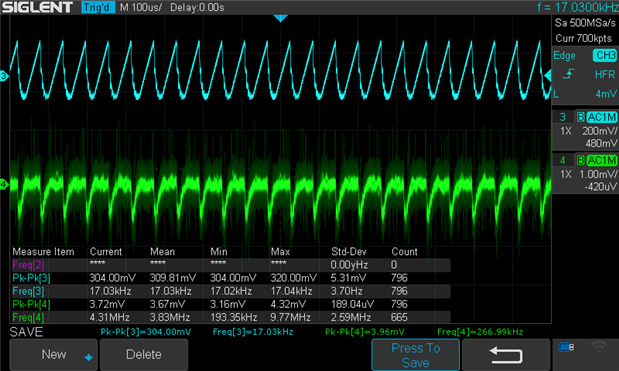Click the Edge trigger type label
Viewport: 619px width, 371px height.
(x=564, y=56)
